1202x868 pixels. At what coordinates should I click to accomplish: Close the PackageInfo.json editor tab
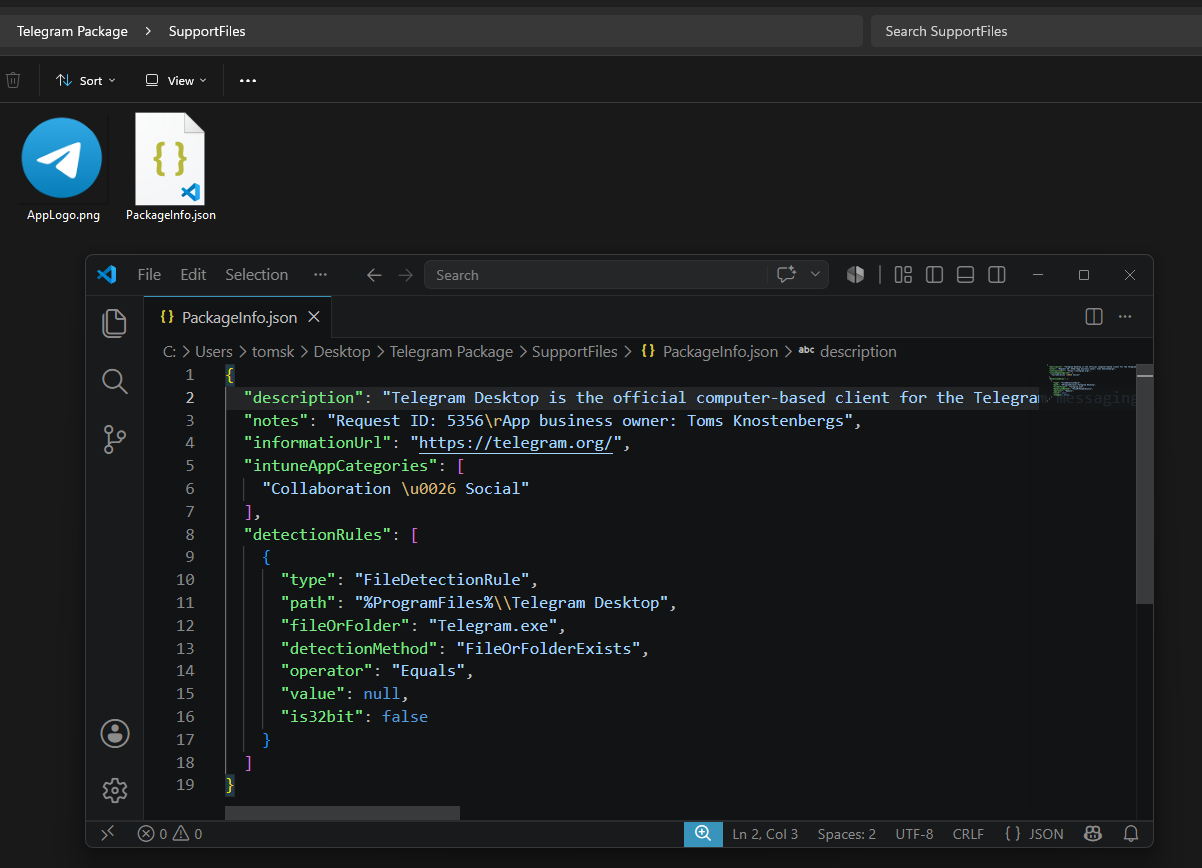click(x=314, y=317)
